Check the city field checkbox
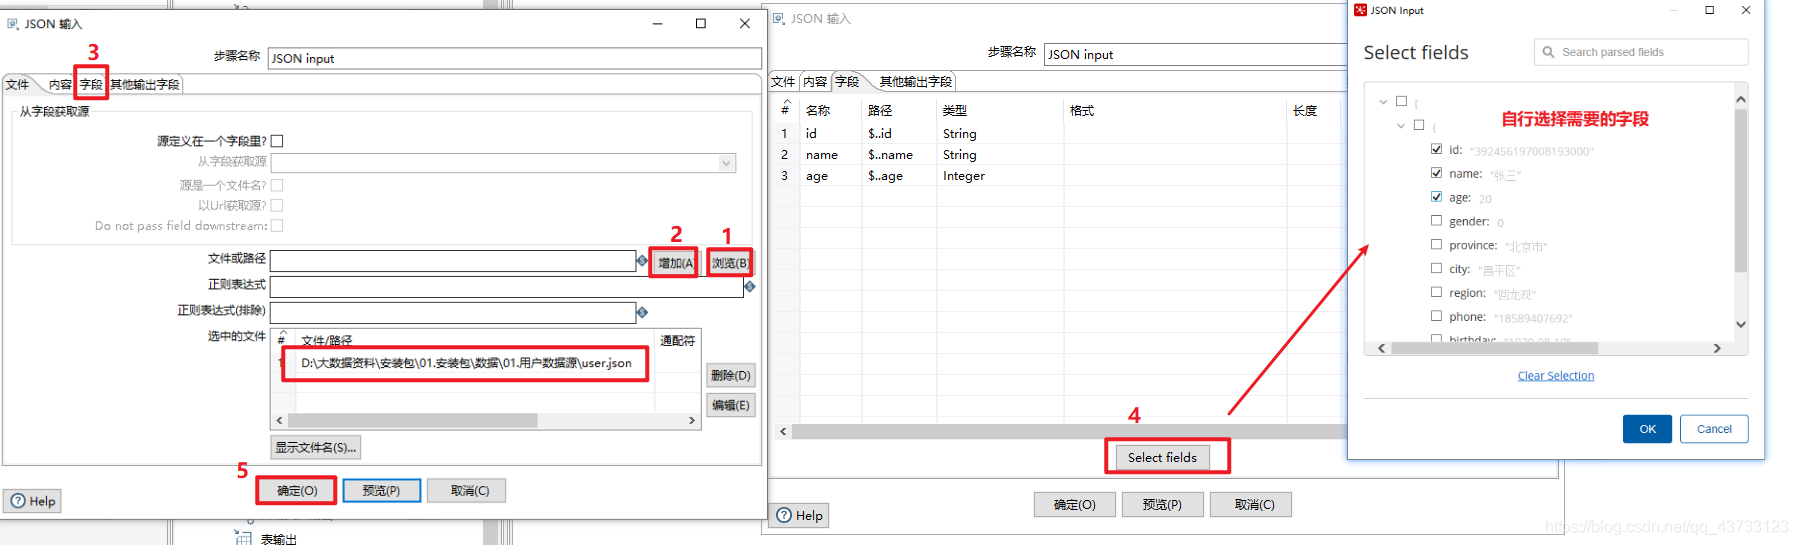 click(x=1436, y=269)
